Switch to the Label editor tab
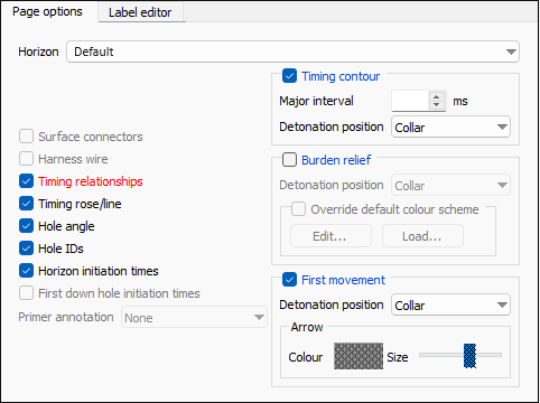 [141, 12]
